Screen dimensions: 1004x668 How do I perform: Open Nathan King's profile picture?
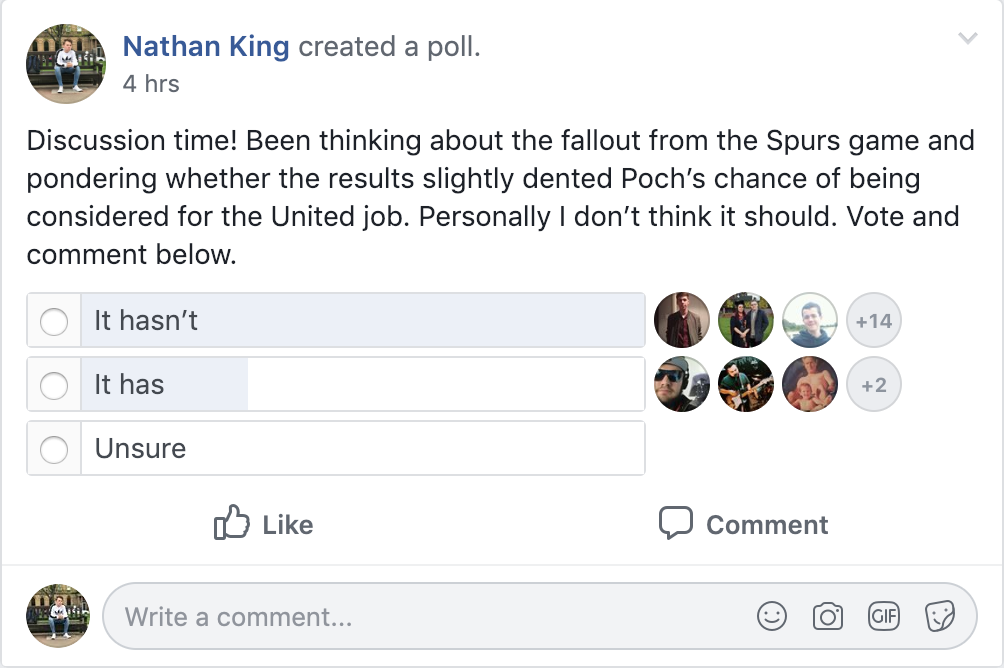[x=65, y=63]
